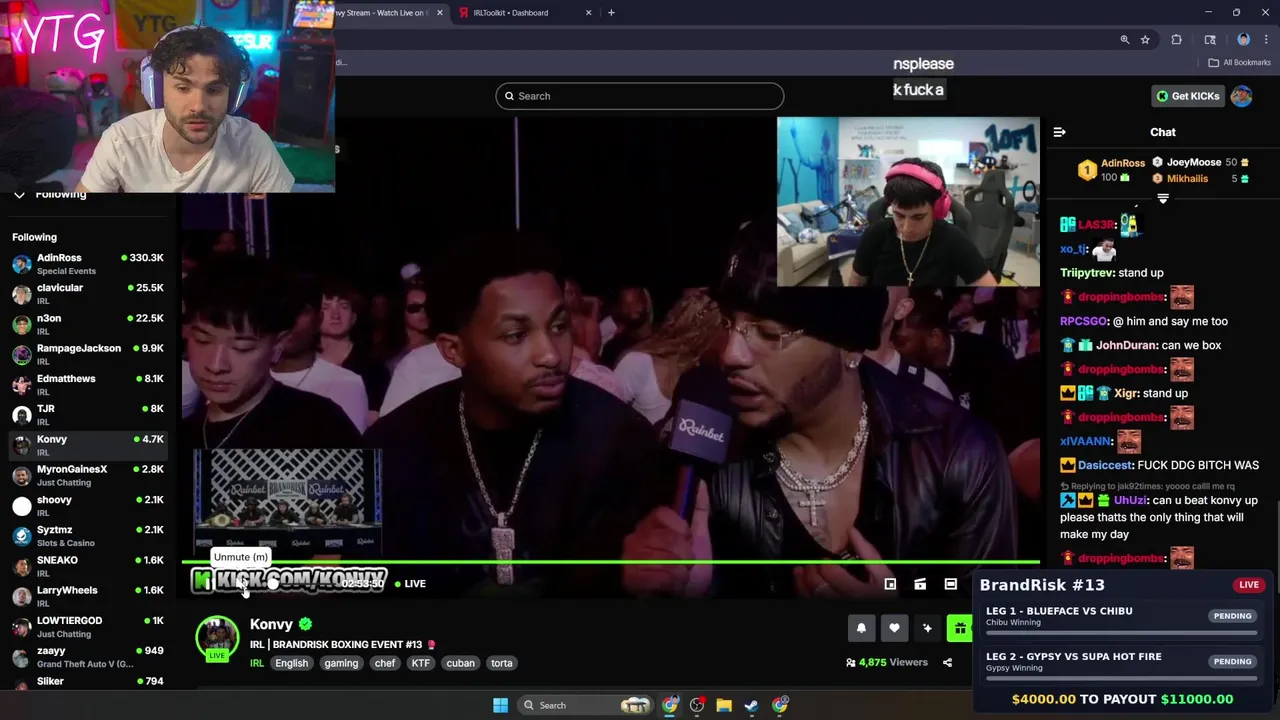Click the torta tag

click(x=502, y=663)
